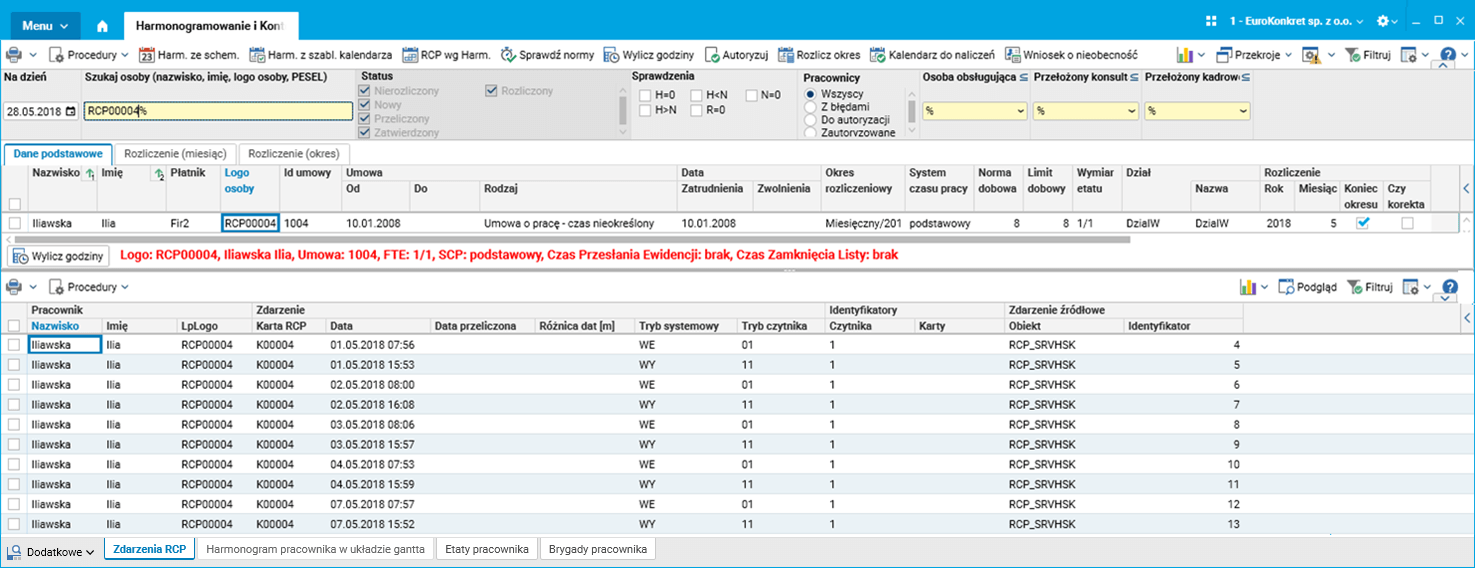Open Harmonogram pracownika w układzie gantta tab

pos(317,549)
